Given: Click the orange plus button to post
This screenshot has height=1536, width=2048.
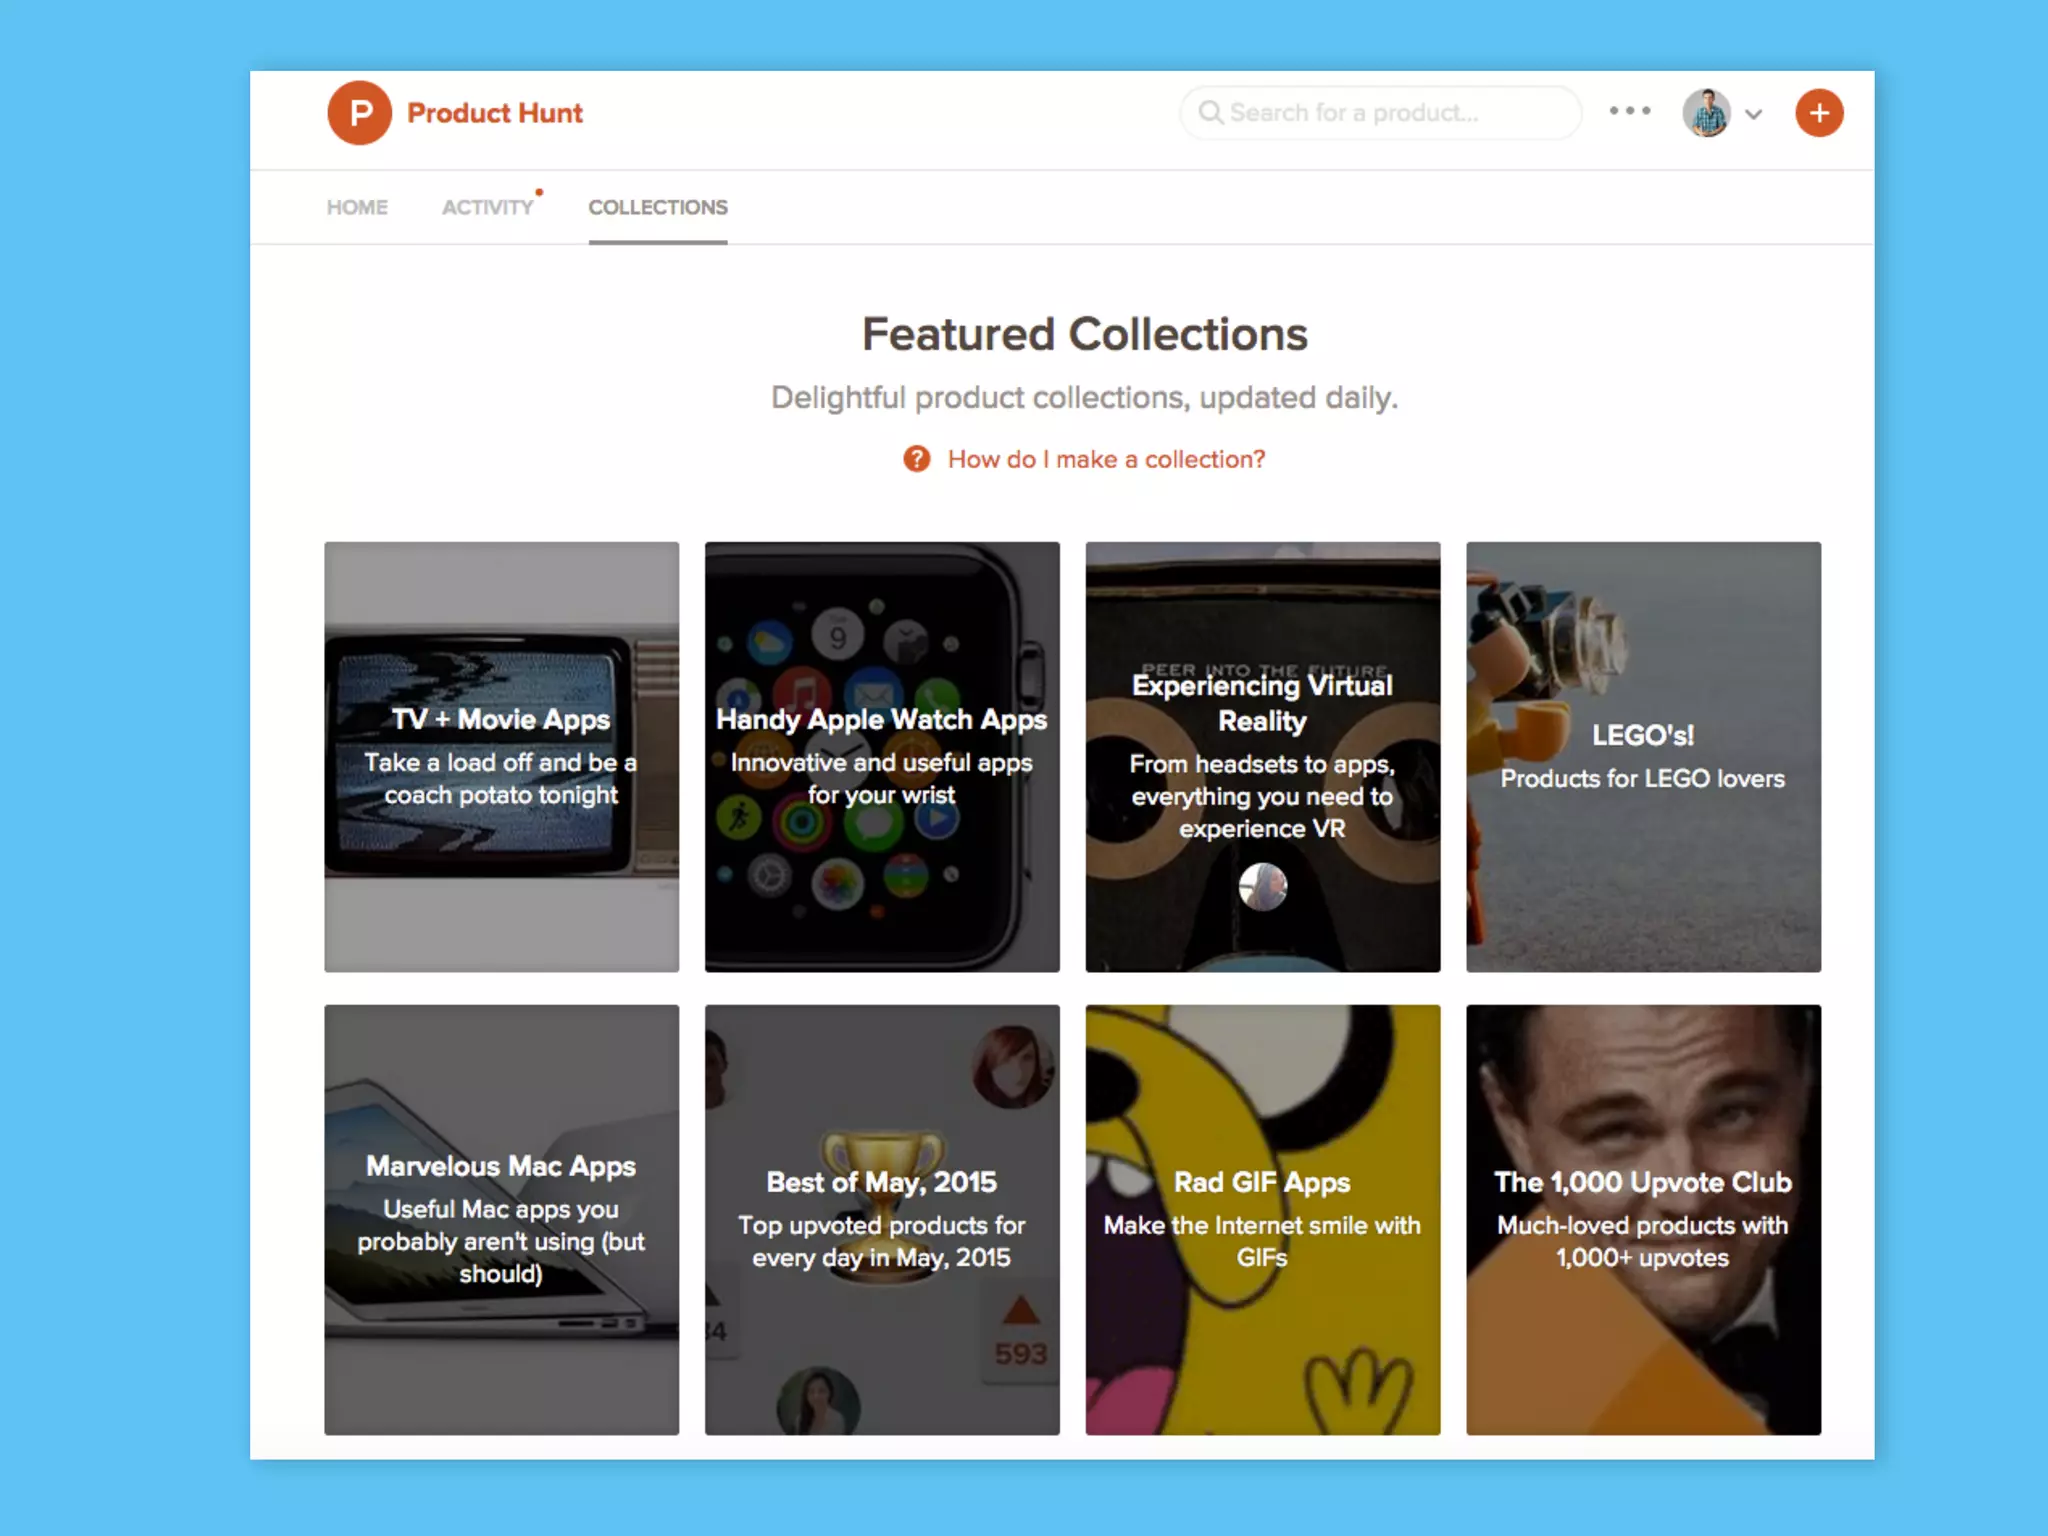Looking at the screenshot, I should click(1819, 113).
